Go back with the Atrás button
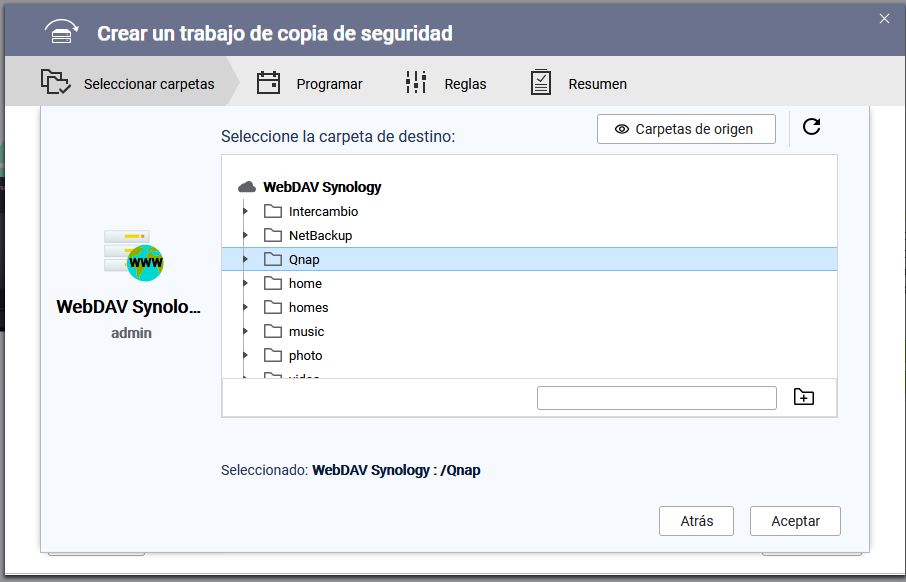Viewport: 906px width, 582px height. 696,521
